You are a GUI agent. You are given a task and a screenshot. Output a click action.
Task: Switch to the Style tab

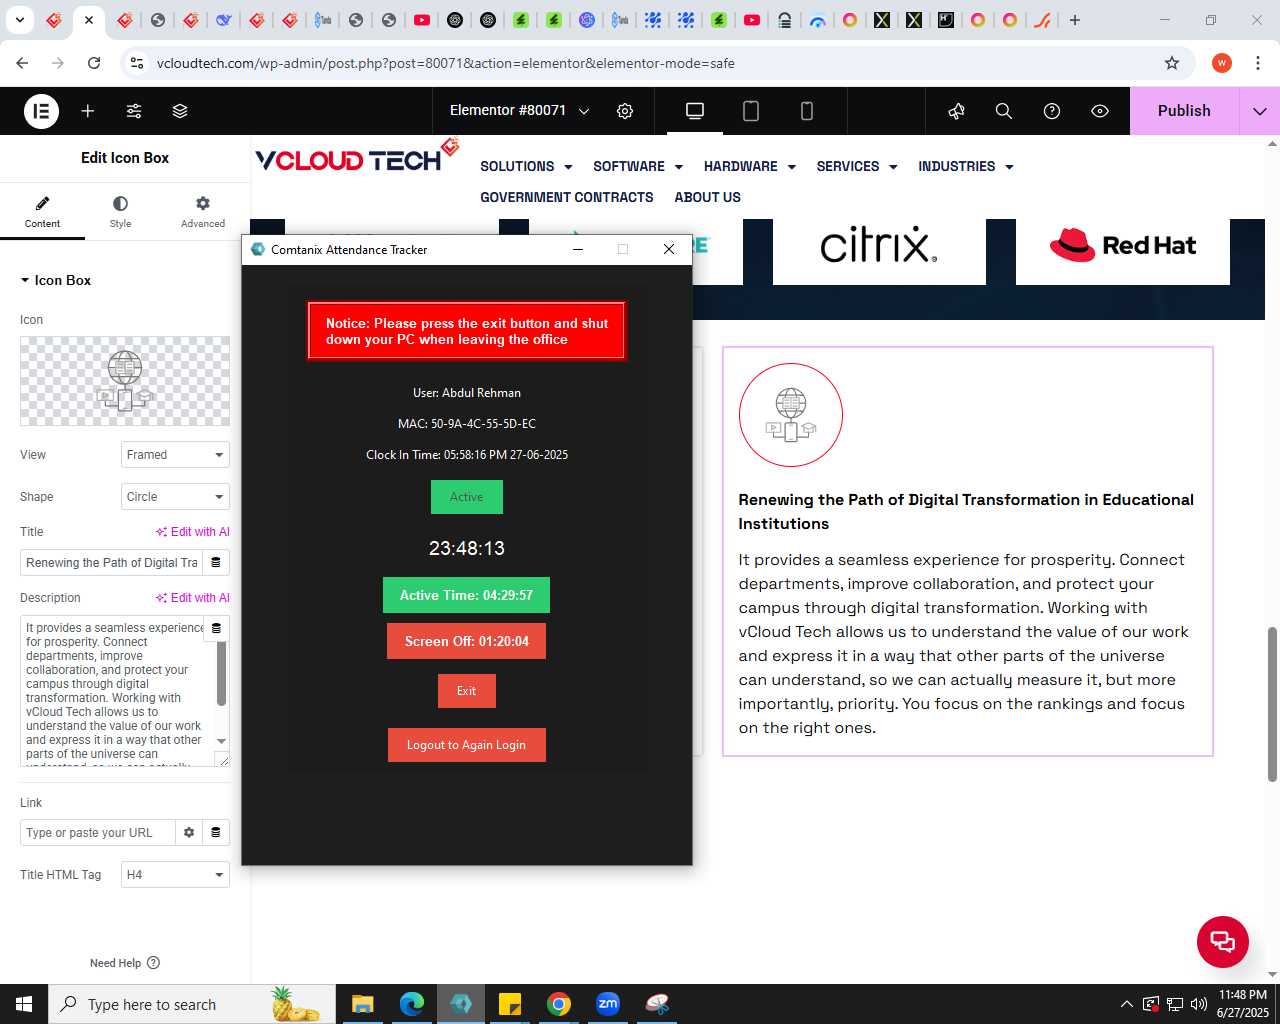tap(120, 212)
